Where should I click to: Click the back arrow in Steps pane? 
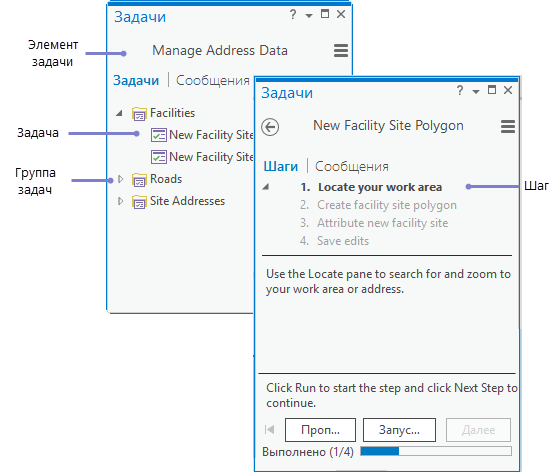[270, 127]
